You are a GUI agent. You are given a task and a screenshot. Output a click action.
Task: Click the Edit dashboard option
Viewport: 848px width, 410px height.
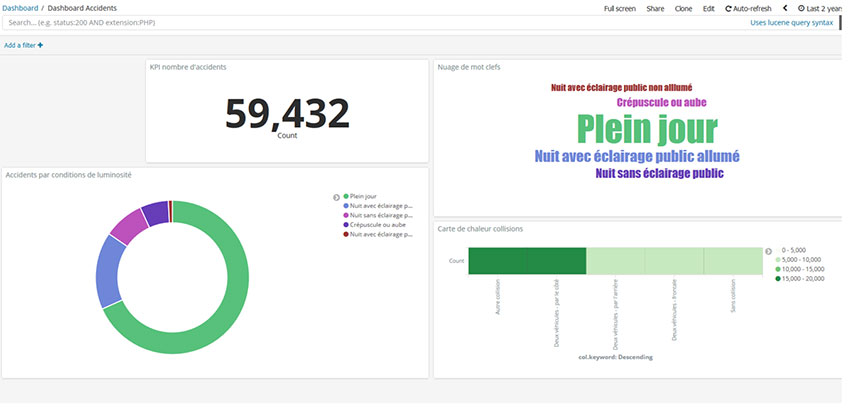[708, 8]
